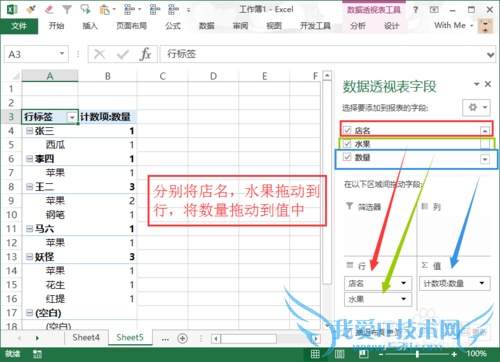Select row 9 header

[11, 201]
